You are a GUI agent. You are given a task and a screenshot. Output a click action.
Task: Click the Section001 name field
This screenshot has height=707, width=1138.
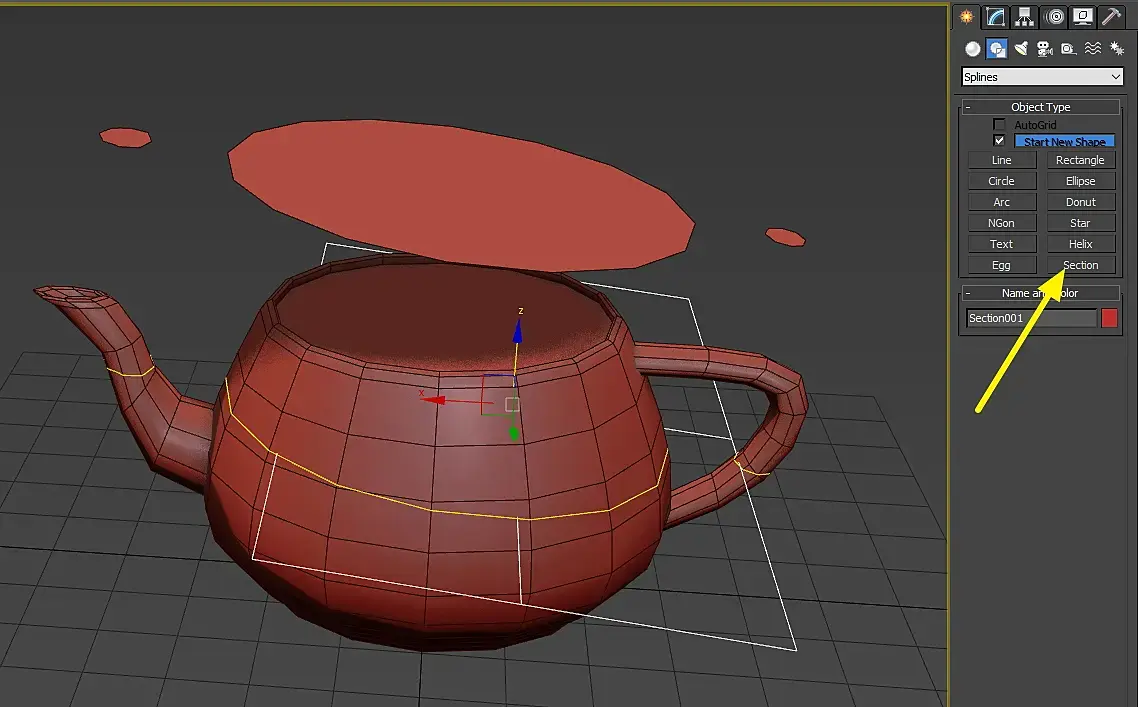(x=1031, y=318)
